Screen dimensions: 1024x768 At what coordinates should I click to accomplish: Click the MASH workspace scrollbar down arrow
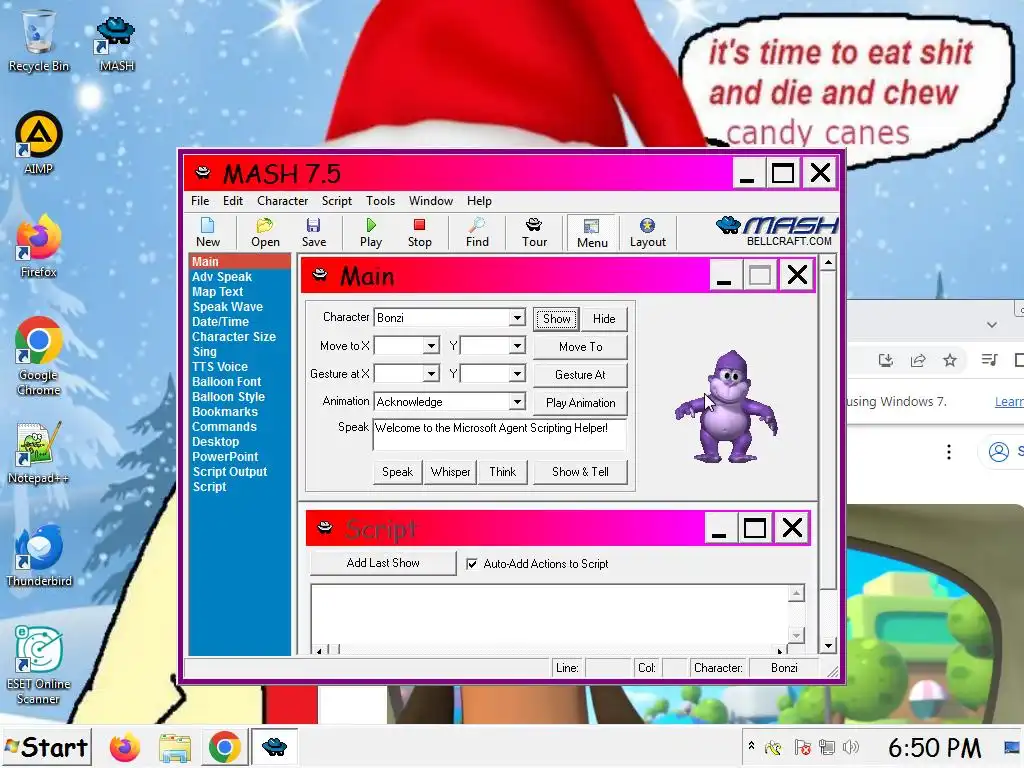tap(828, 647)
